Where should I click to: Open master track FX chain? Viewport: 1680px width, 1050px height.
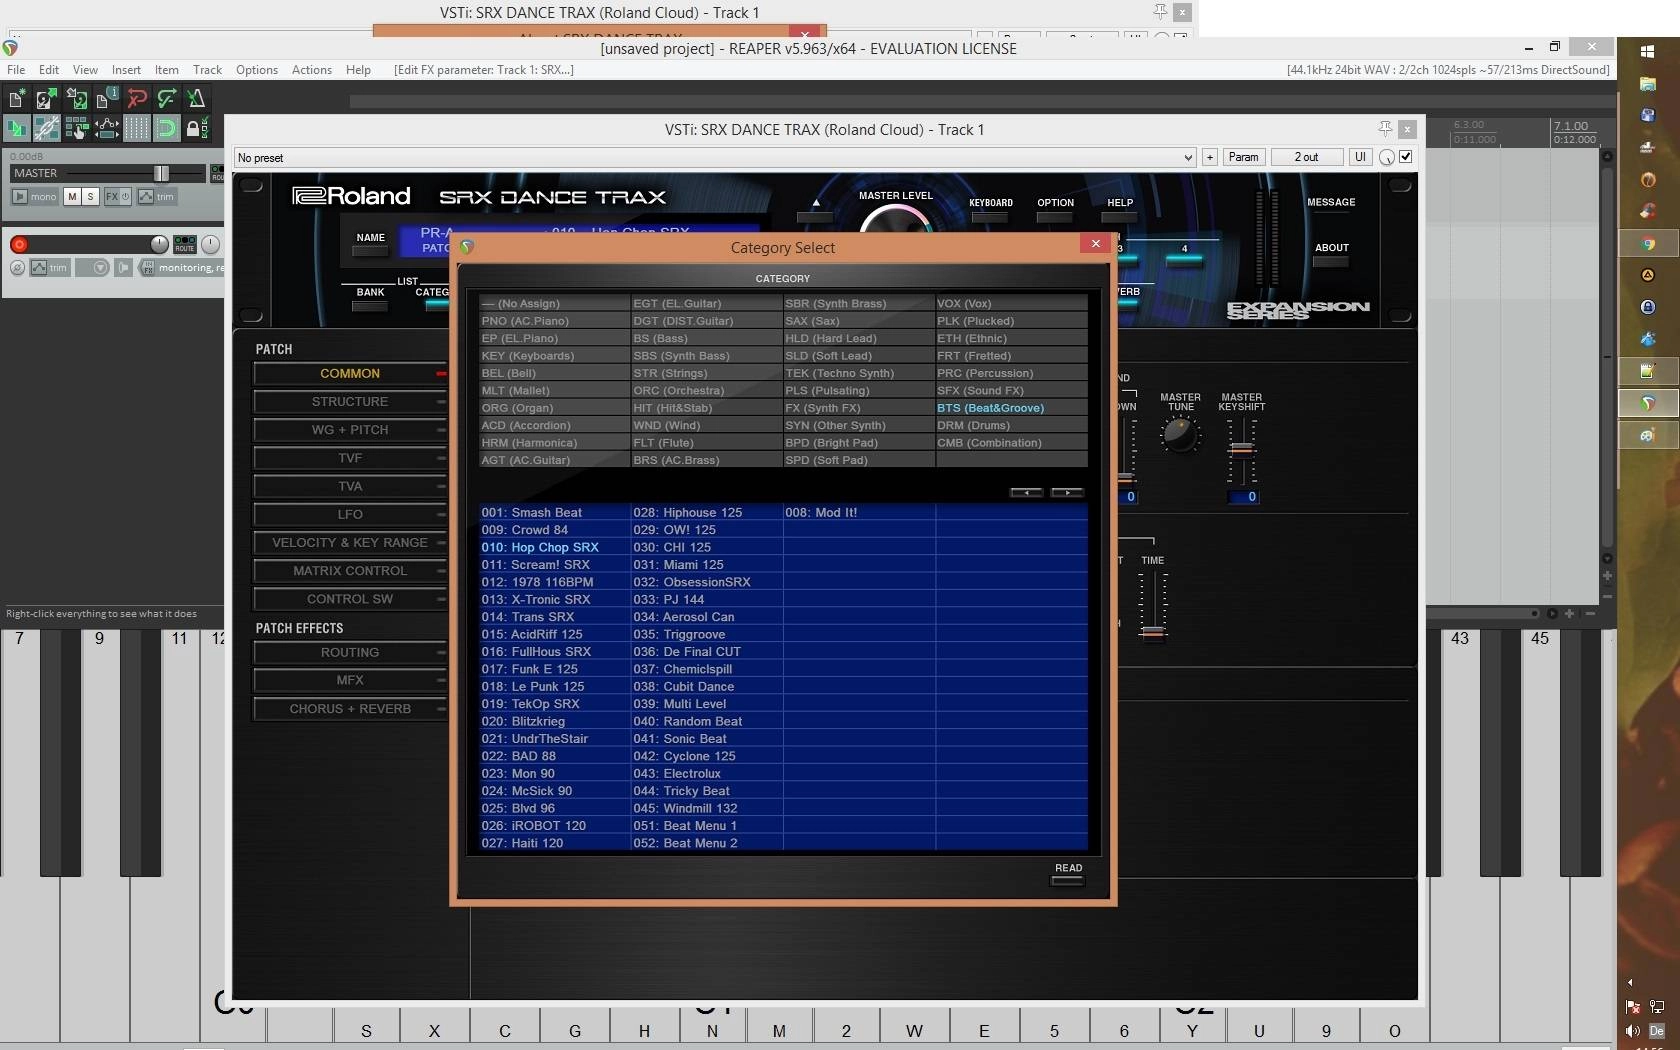click(111, 197)
